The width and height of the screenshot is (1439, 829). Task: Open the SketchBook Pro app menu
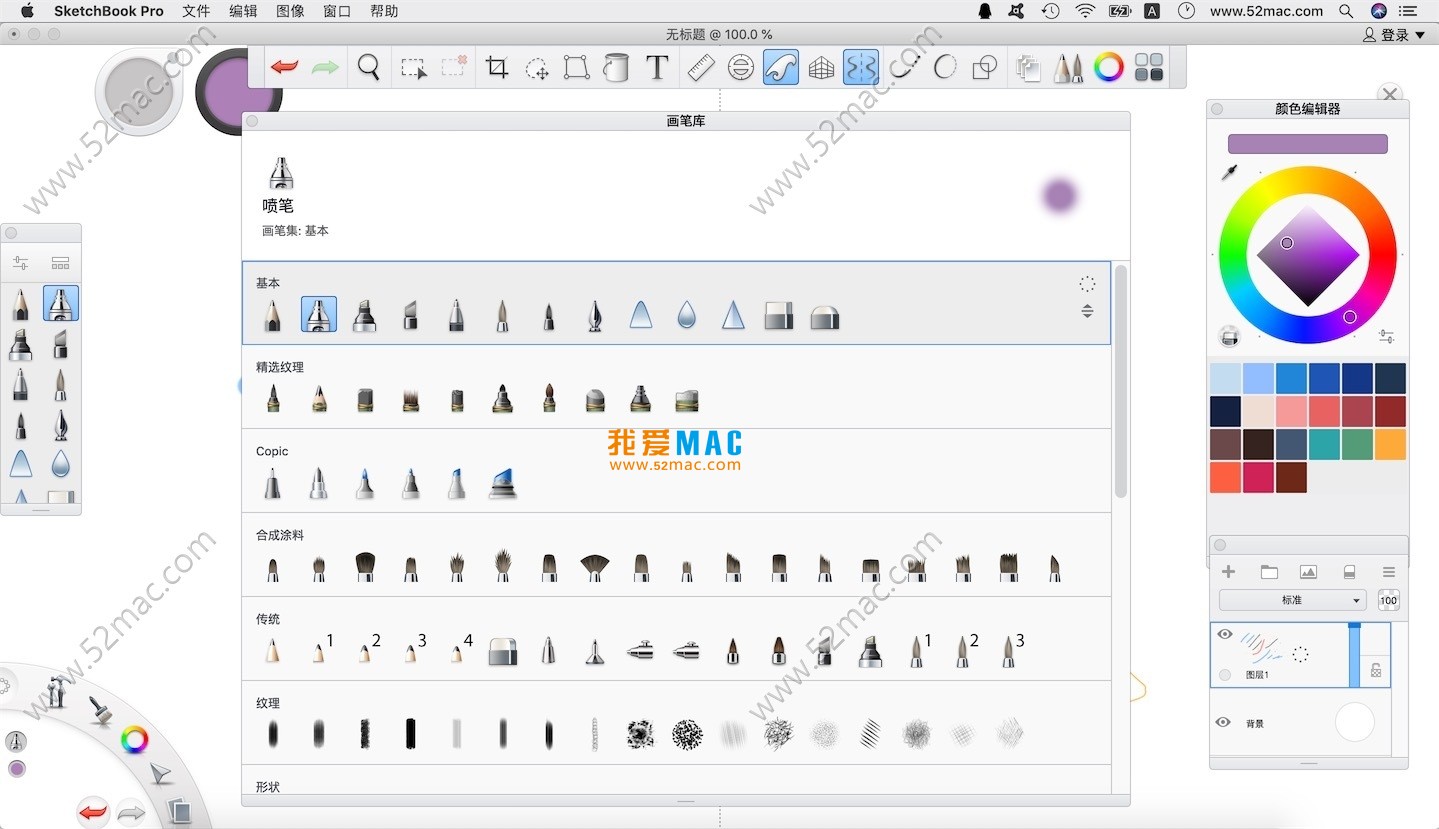click(109, 11)
